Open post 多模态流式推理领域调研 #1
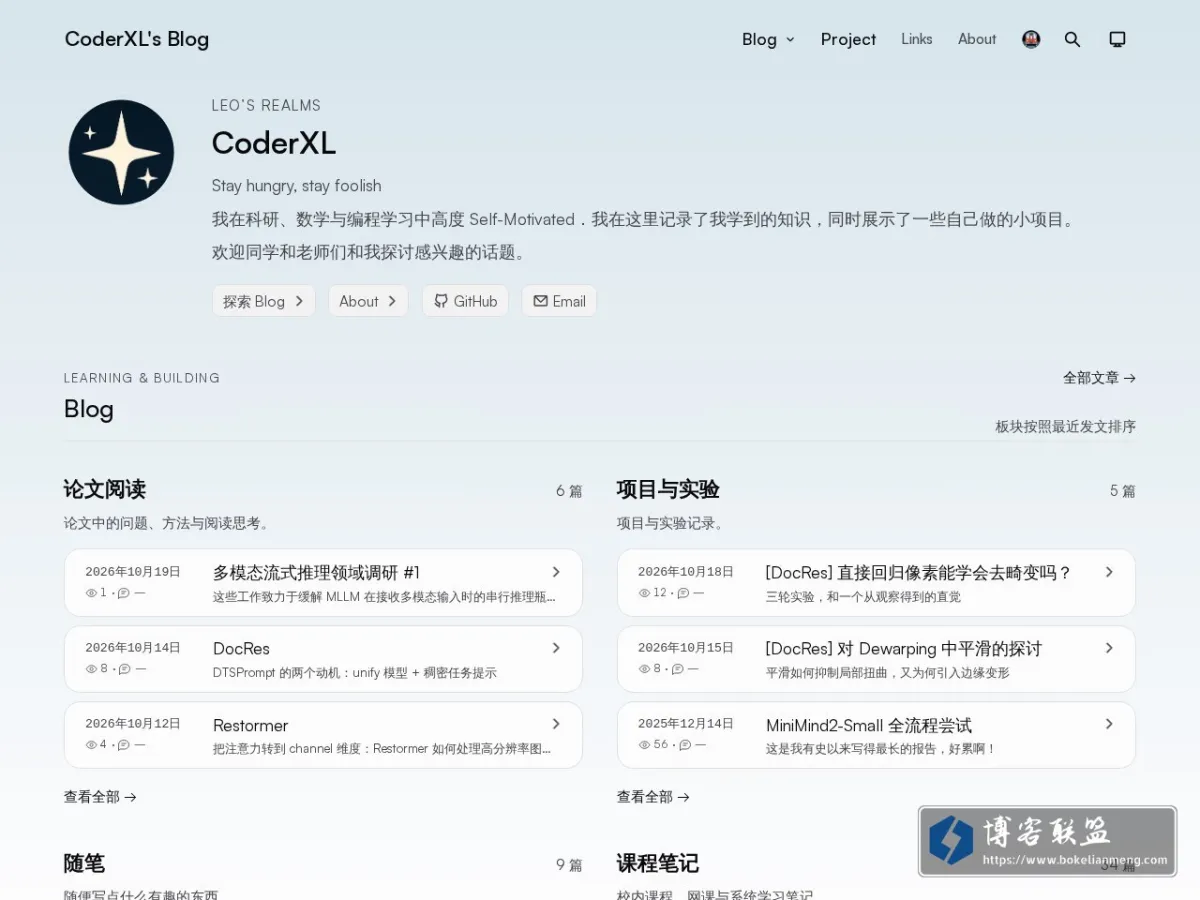The width and height of the screenshot is (1200, 900). click(316, 572)
